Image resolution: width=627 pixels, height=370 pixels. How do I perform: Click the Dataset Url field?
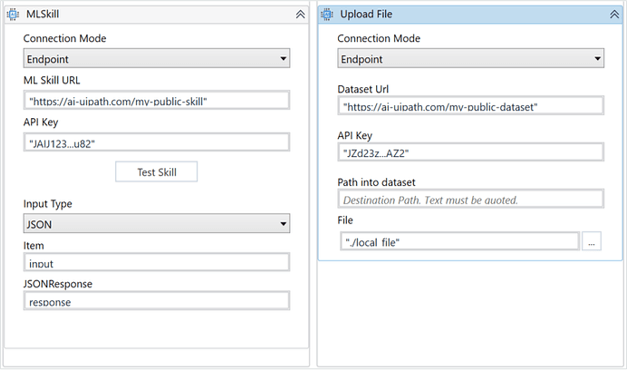(x=471, y=106)
